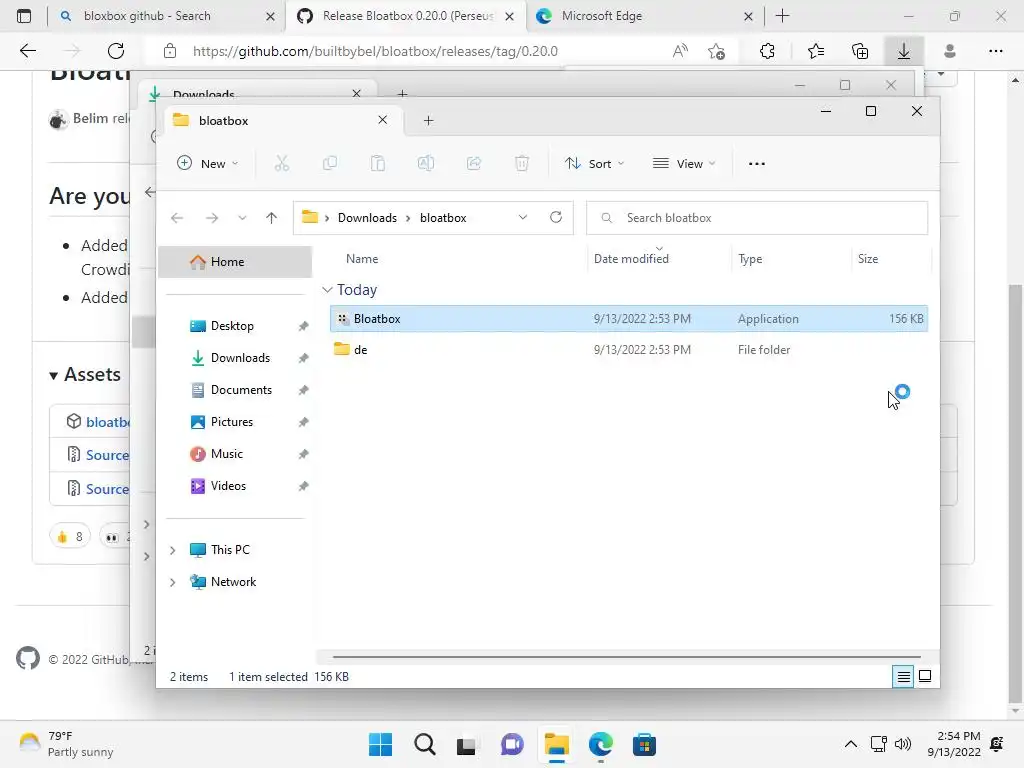Open Desktop in navigation pane
This screenshot has width=1024, height=768.
(x=232, y=326)
